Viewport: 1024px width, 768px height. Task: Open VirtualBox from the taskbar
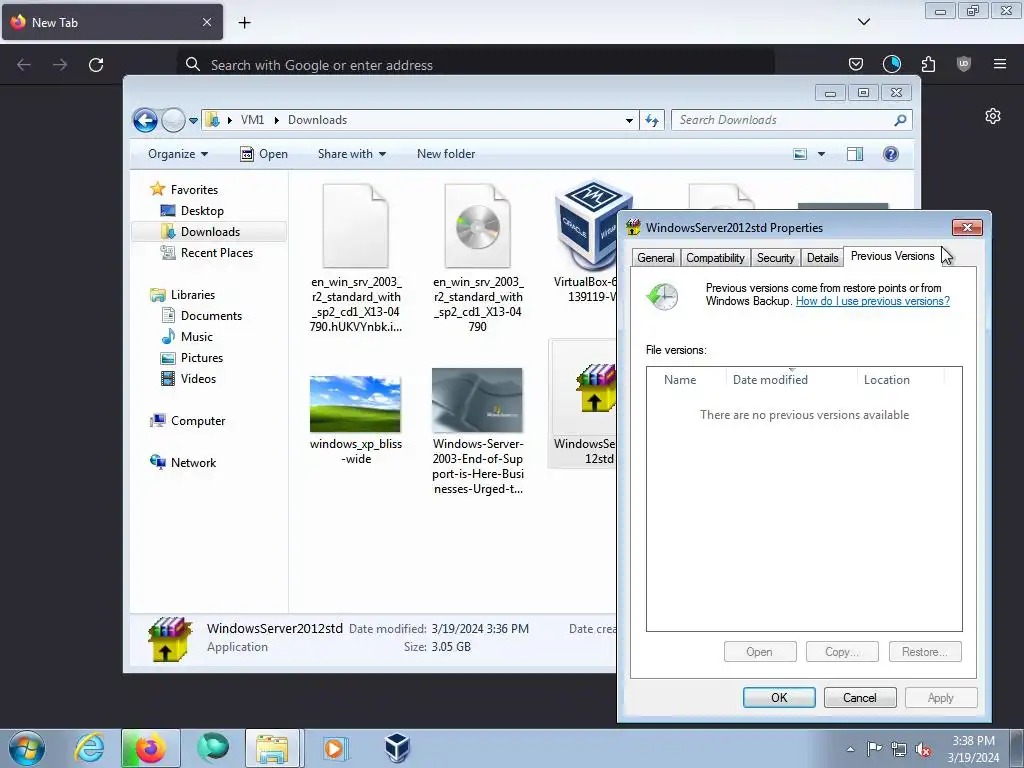pyautogui.click(x=396, y=748)
